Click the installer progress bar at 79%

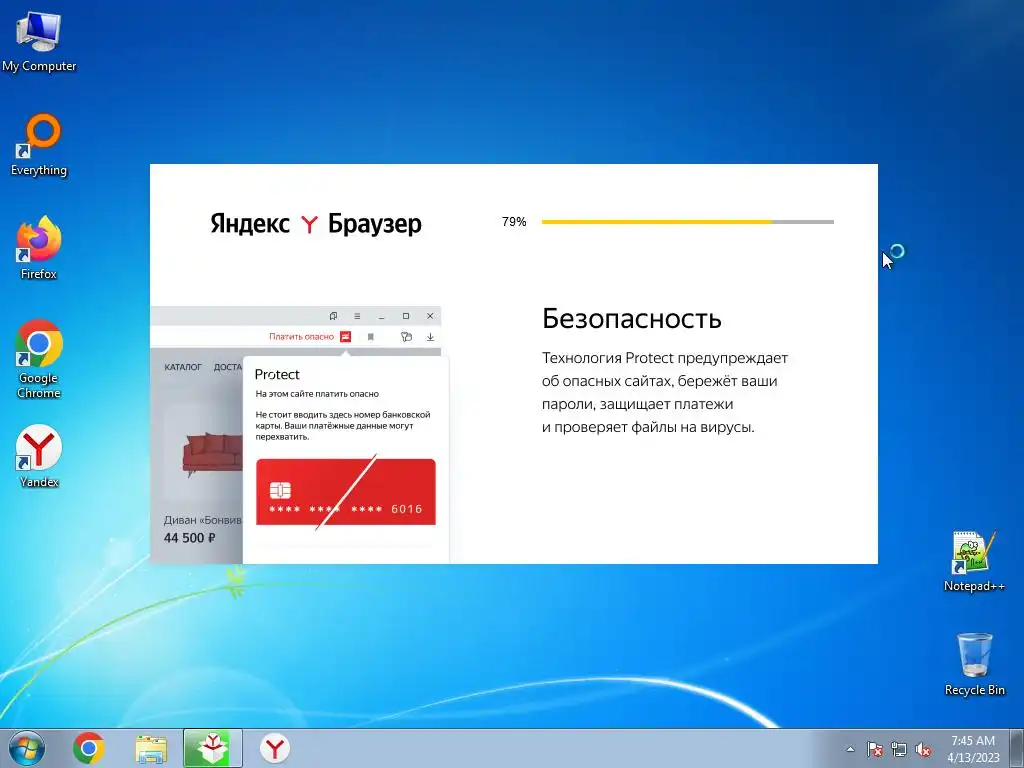[x=688, y=222]
